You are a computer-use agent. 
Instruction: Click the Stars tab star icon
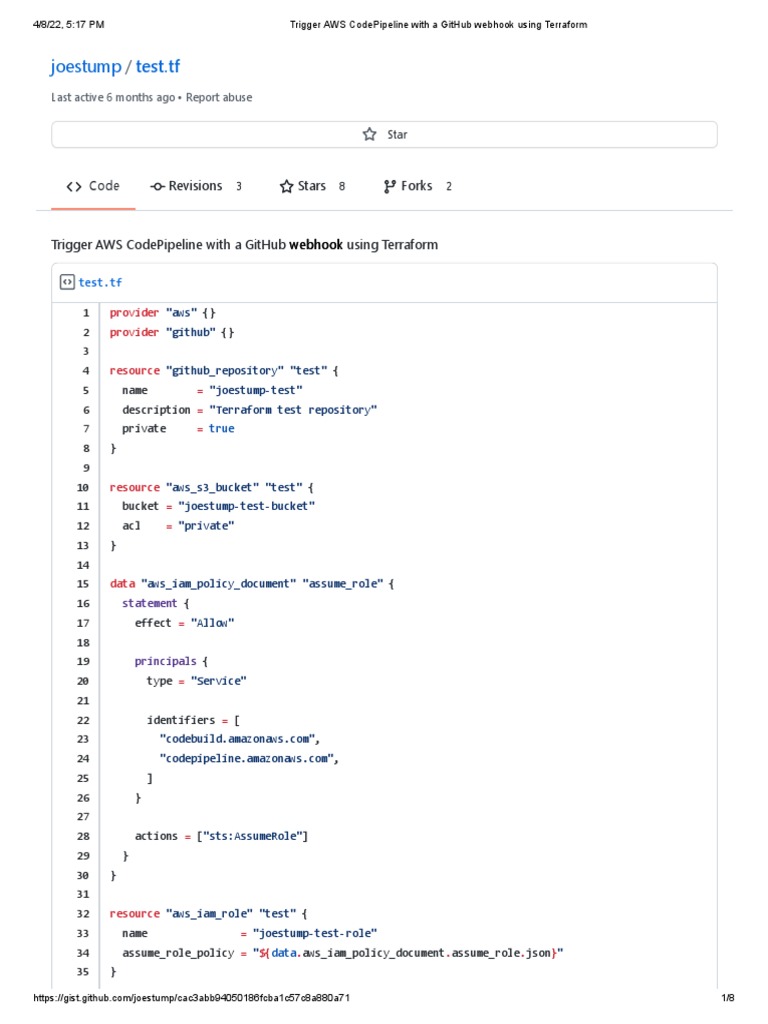(x=286, y=187)
